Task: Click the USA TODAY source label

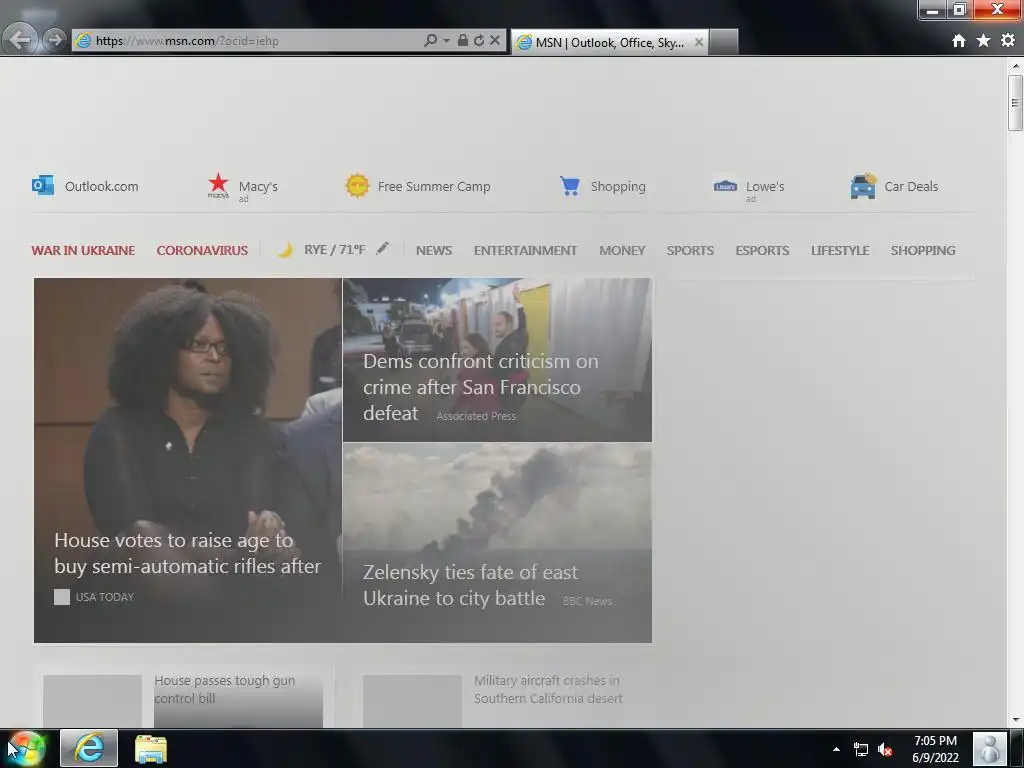Action: pos(104,597)
